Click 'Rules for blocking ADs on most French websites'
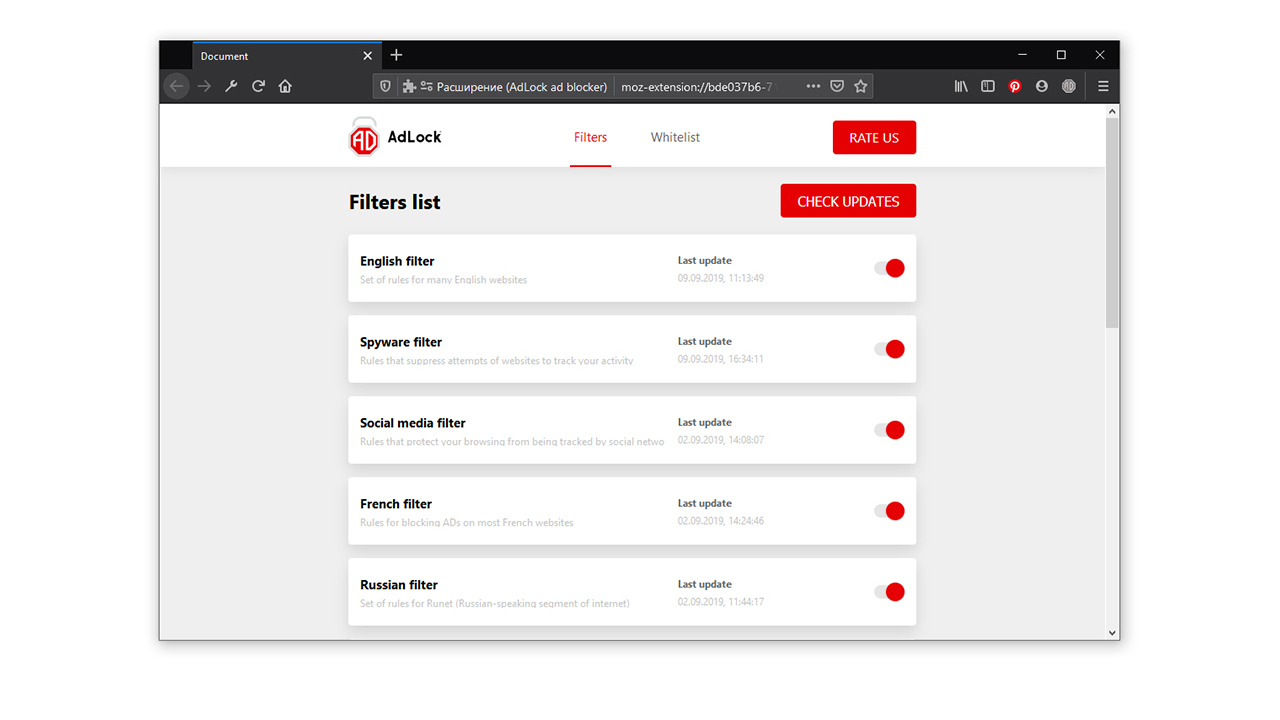1280x720 pixels. (467, 522)
